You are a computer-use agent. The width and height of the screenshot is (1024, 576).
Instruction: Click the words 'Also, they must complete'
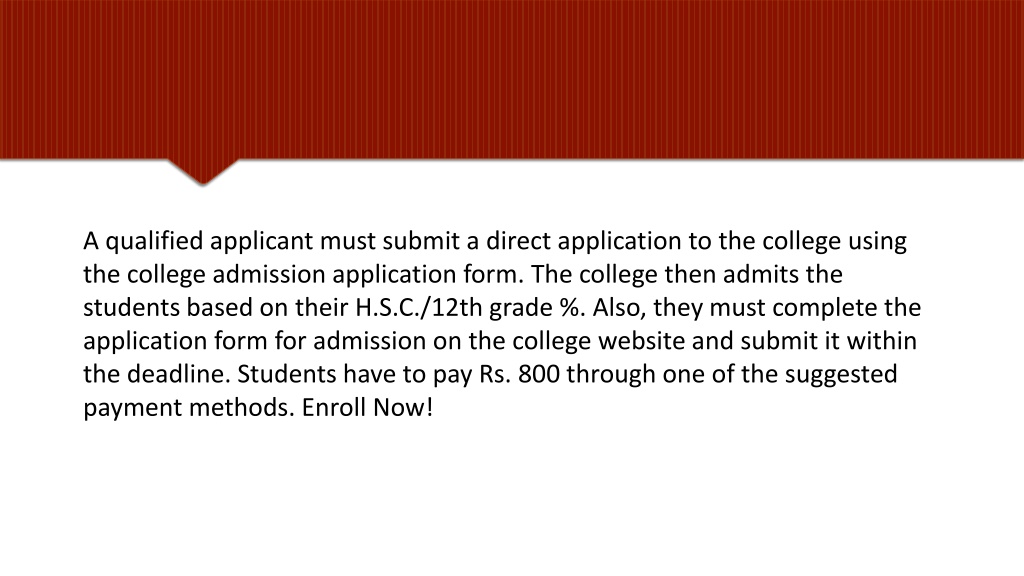(x=734, y=308)
